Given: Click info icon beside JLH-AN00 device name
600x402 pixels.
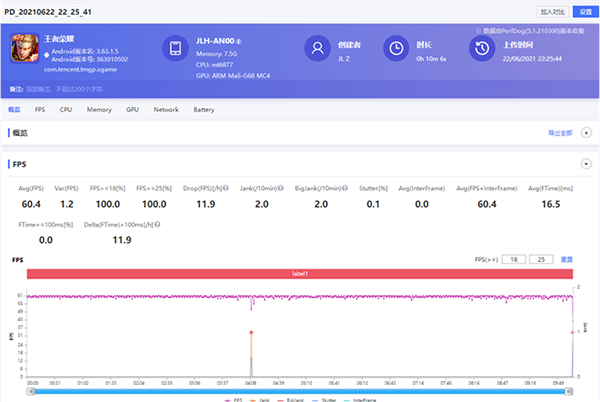Looking at the screenshot, I should coord(237,42).
